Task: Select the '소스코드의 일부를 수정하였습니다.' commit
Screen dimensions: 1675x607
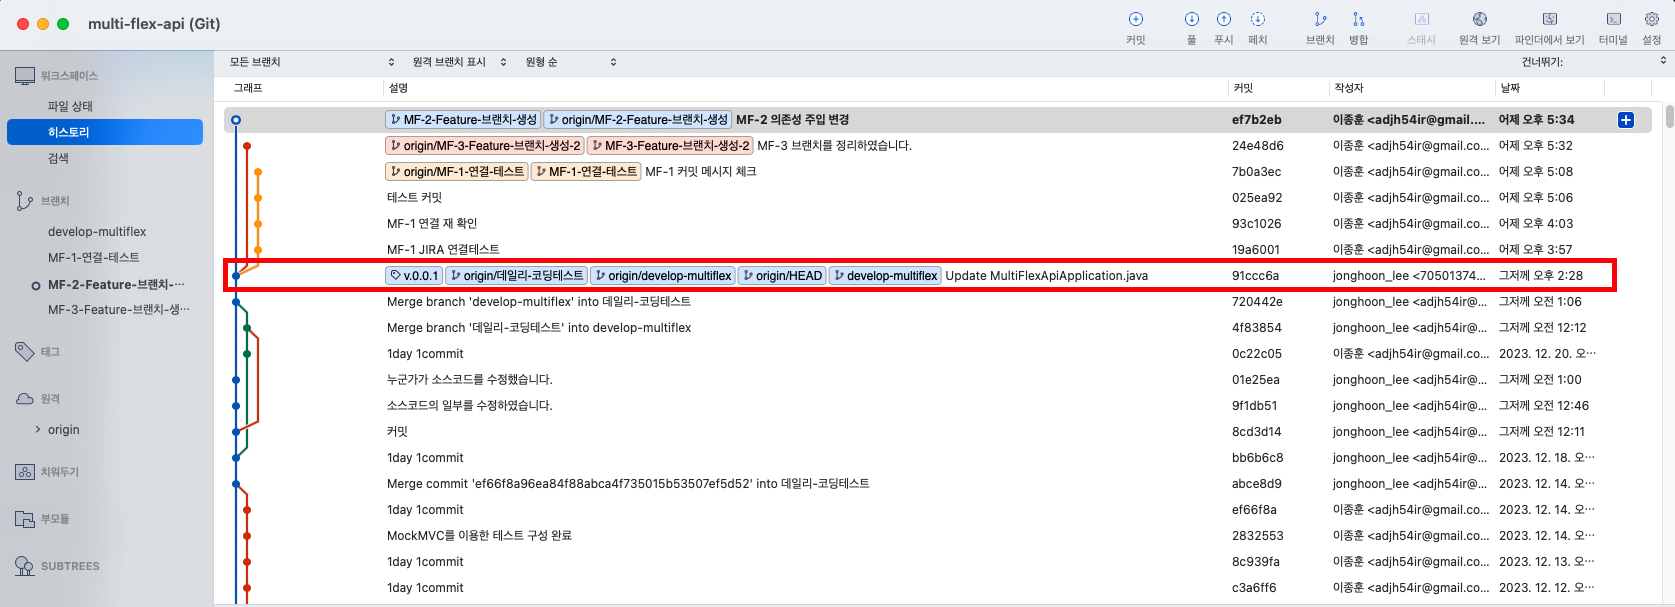Action: [x=938, y=406]
